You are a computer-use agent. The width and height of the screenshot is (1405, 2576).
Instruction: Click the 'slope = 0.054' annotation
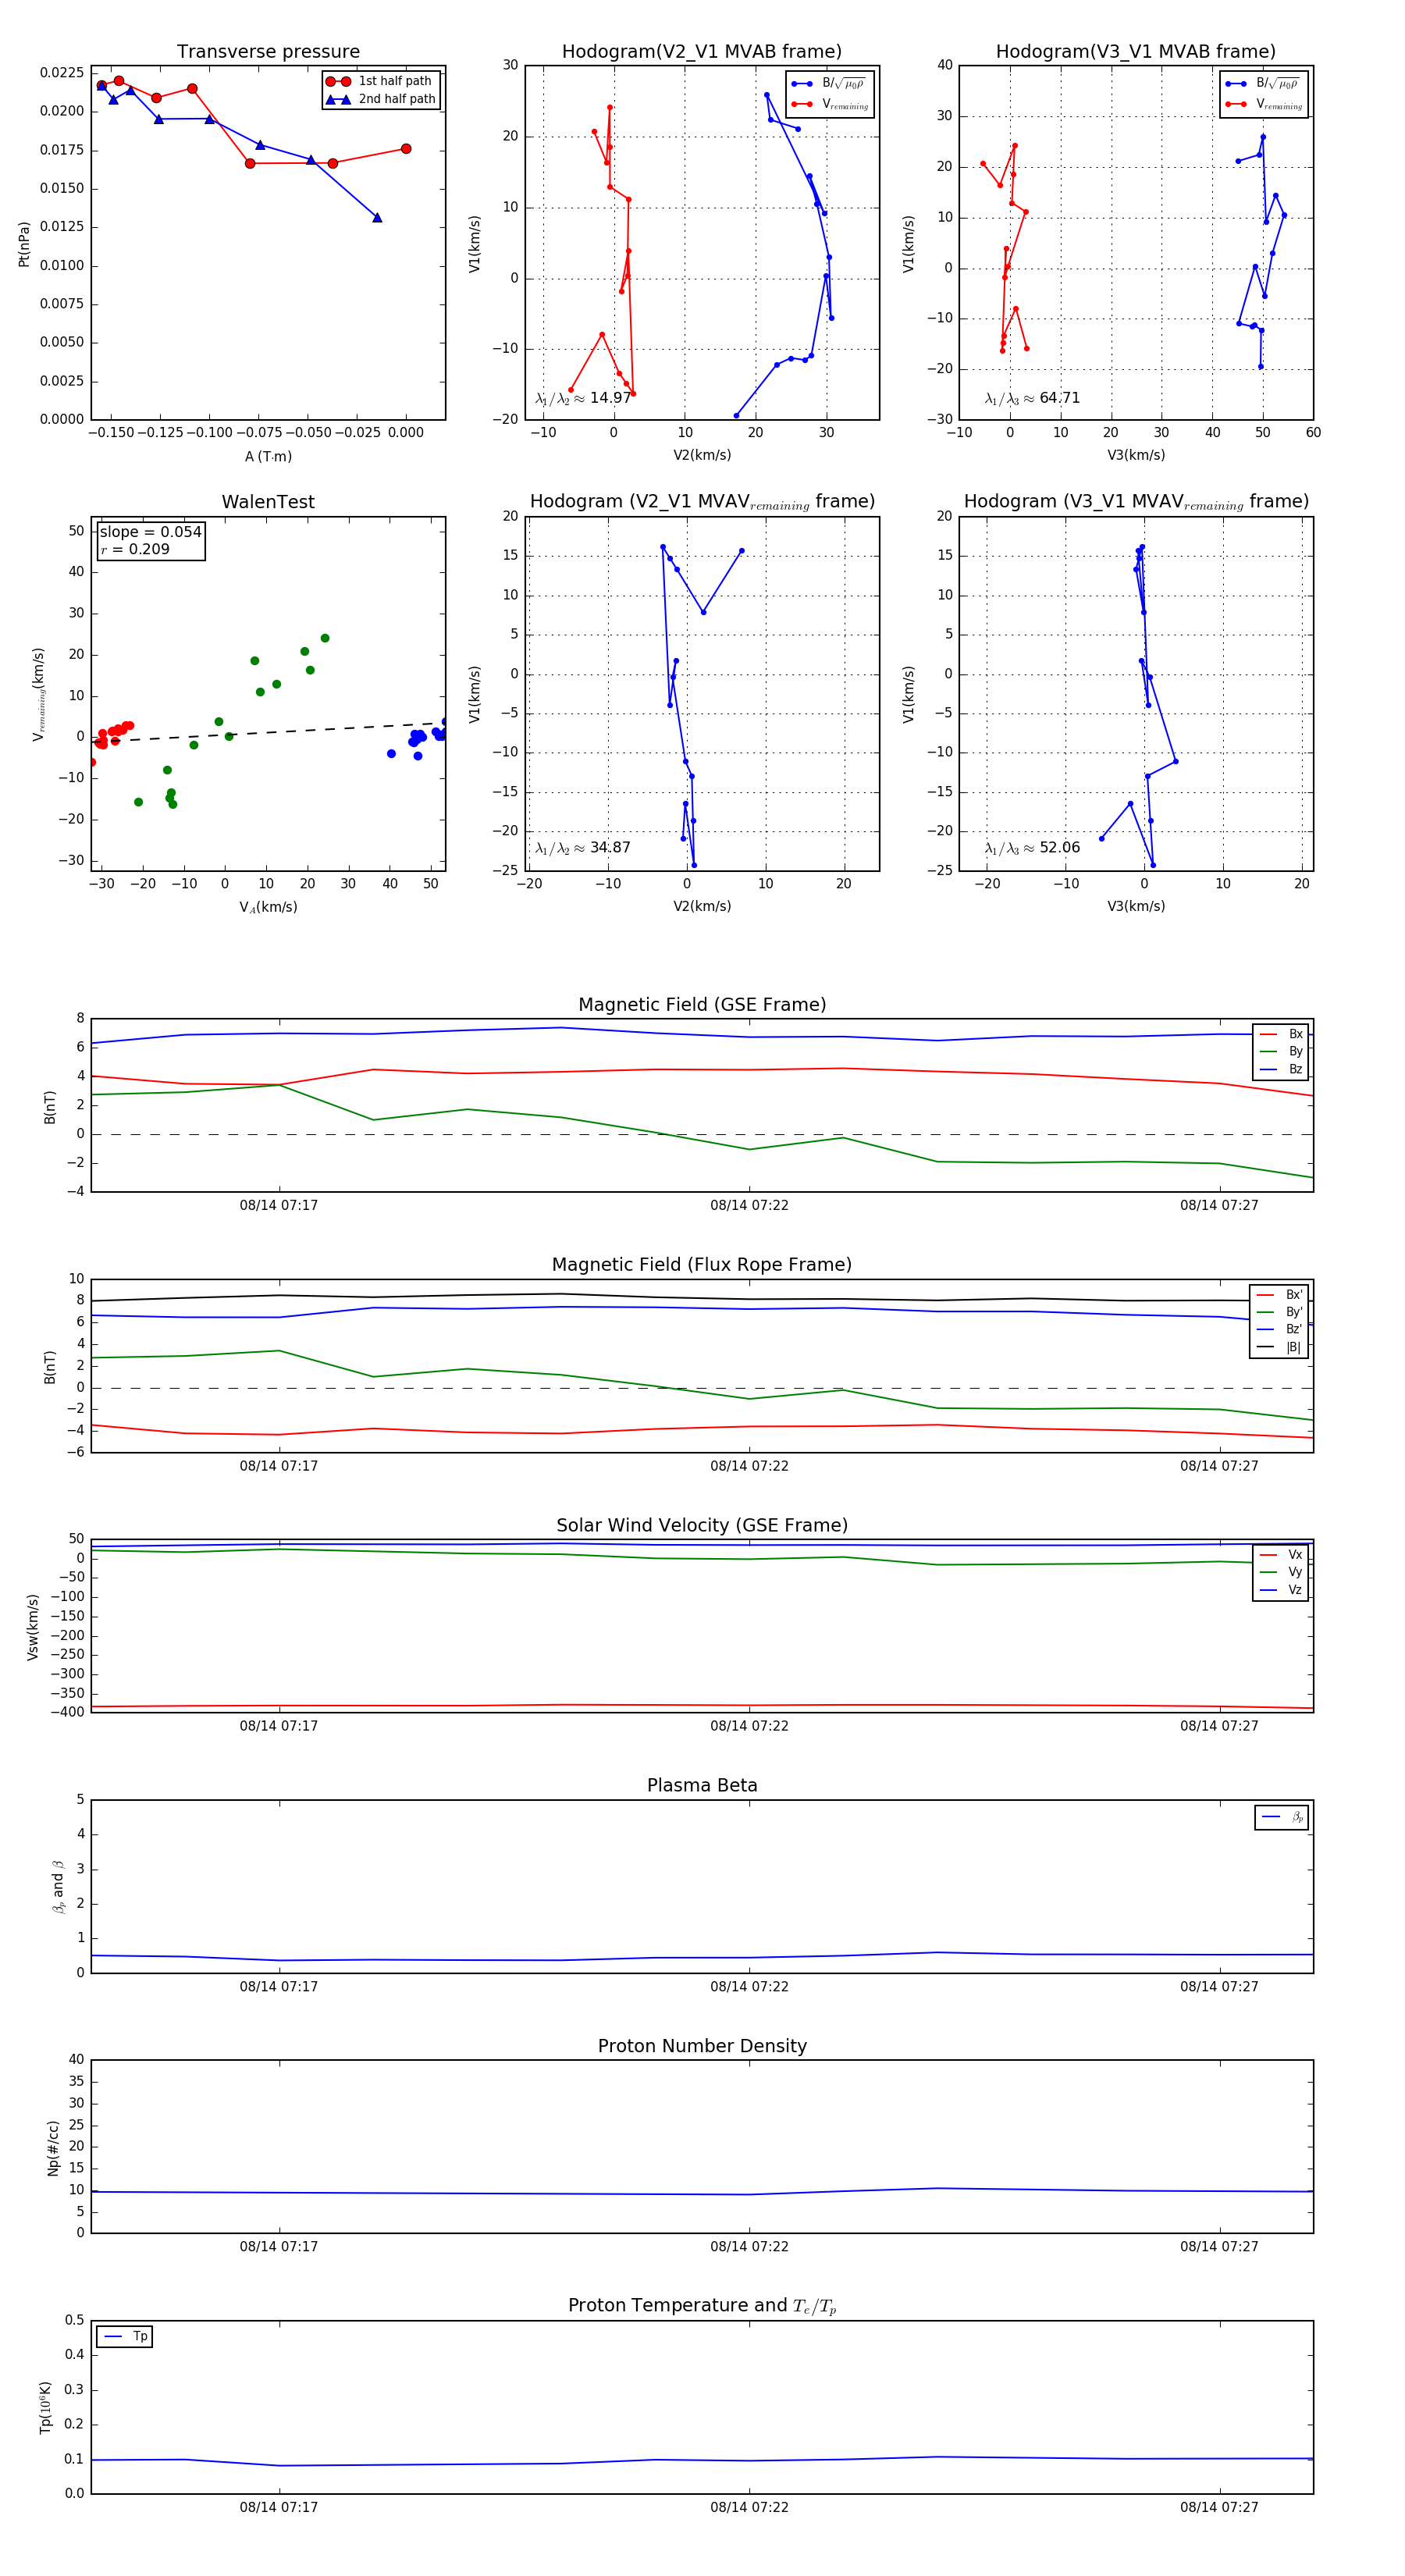[x=151, y=532]
